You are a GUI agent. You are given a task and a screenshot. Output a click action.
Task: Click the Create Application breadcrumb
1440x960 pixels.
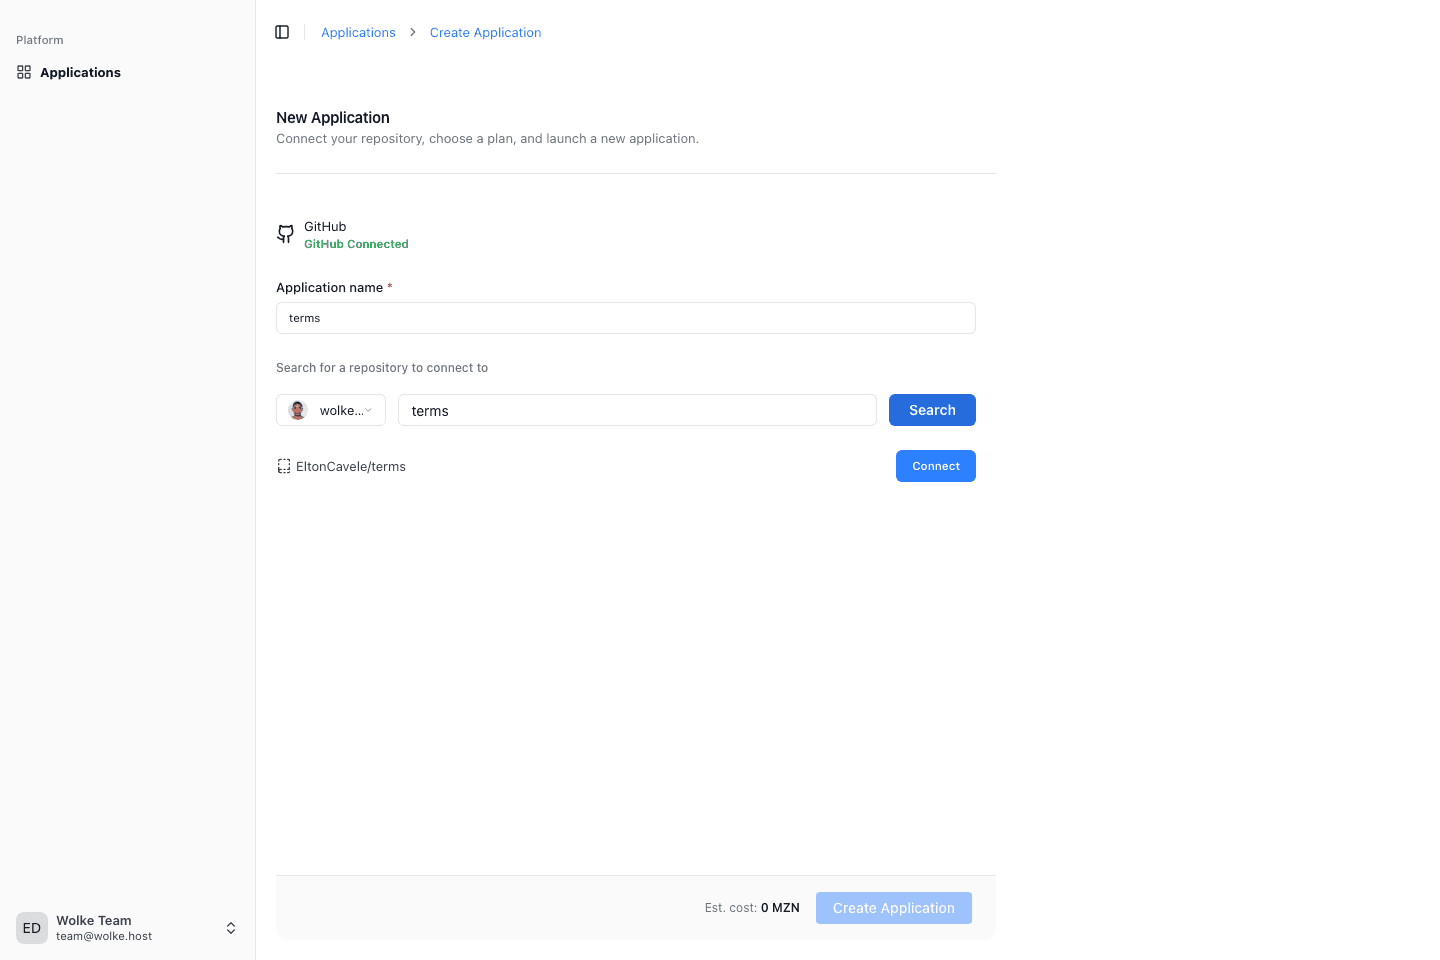click(x=485, y=32)
